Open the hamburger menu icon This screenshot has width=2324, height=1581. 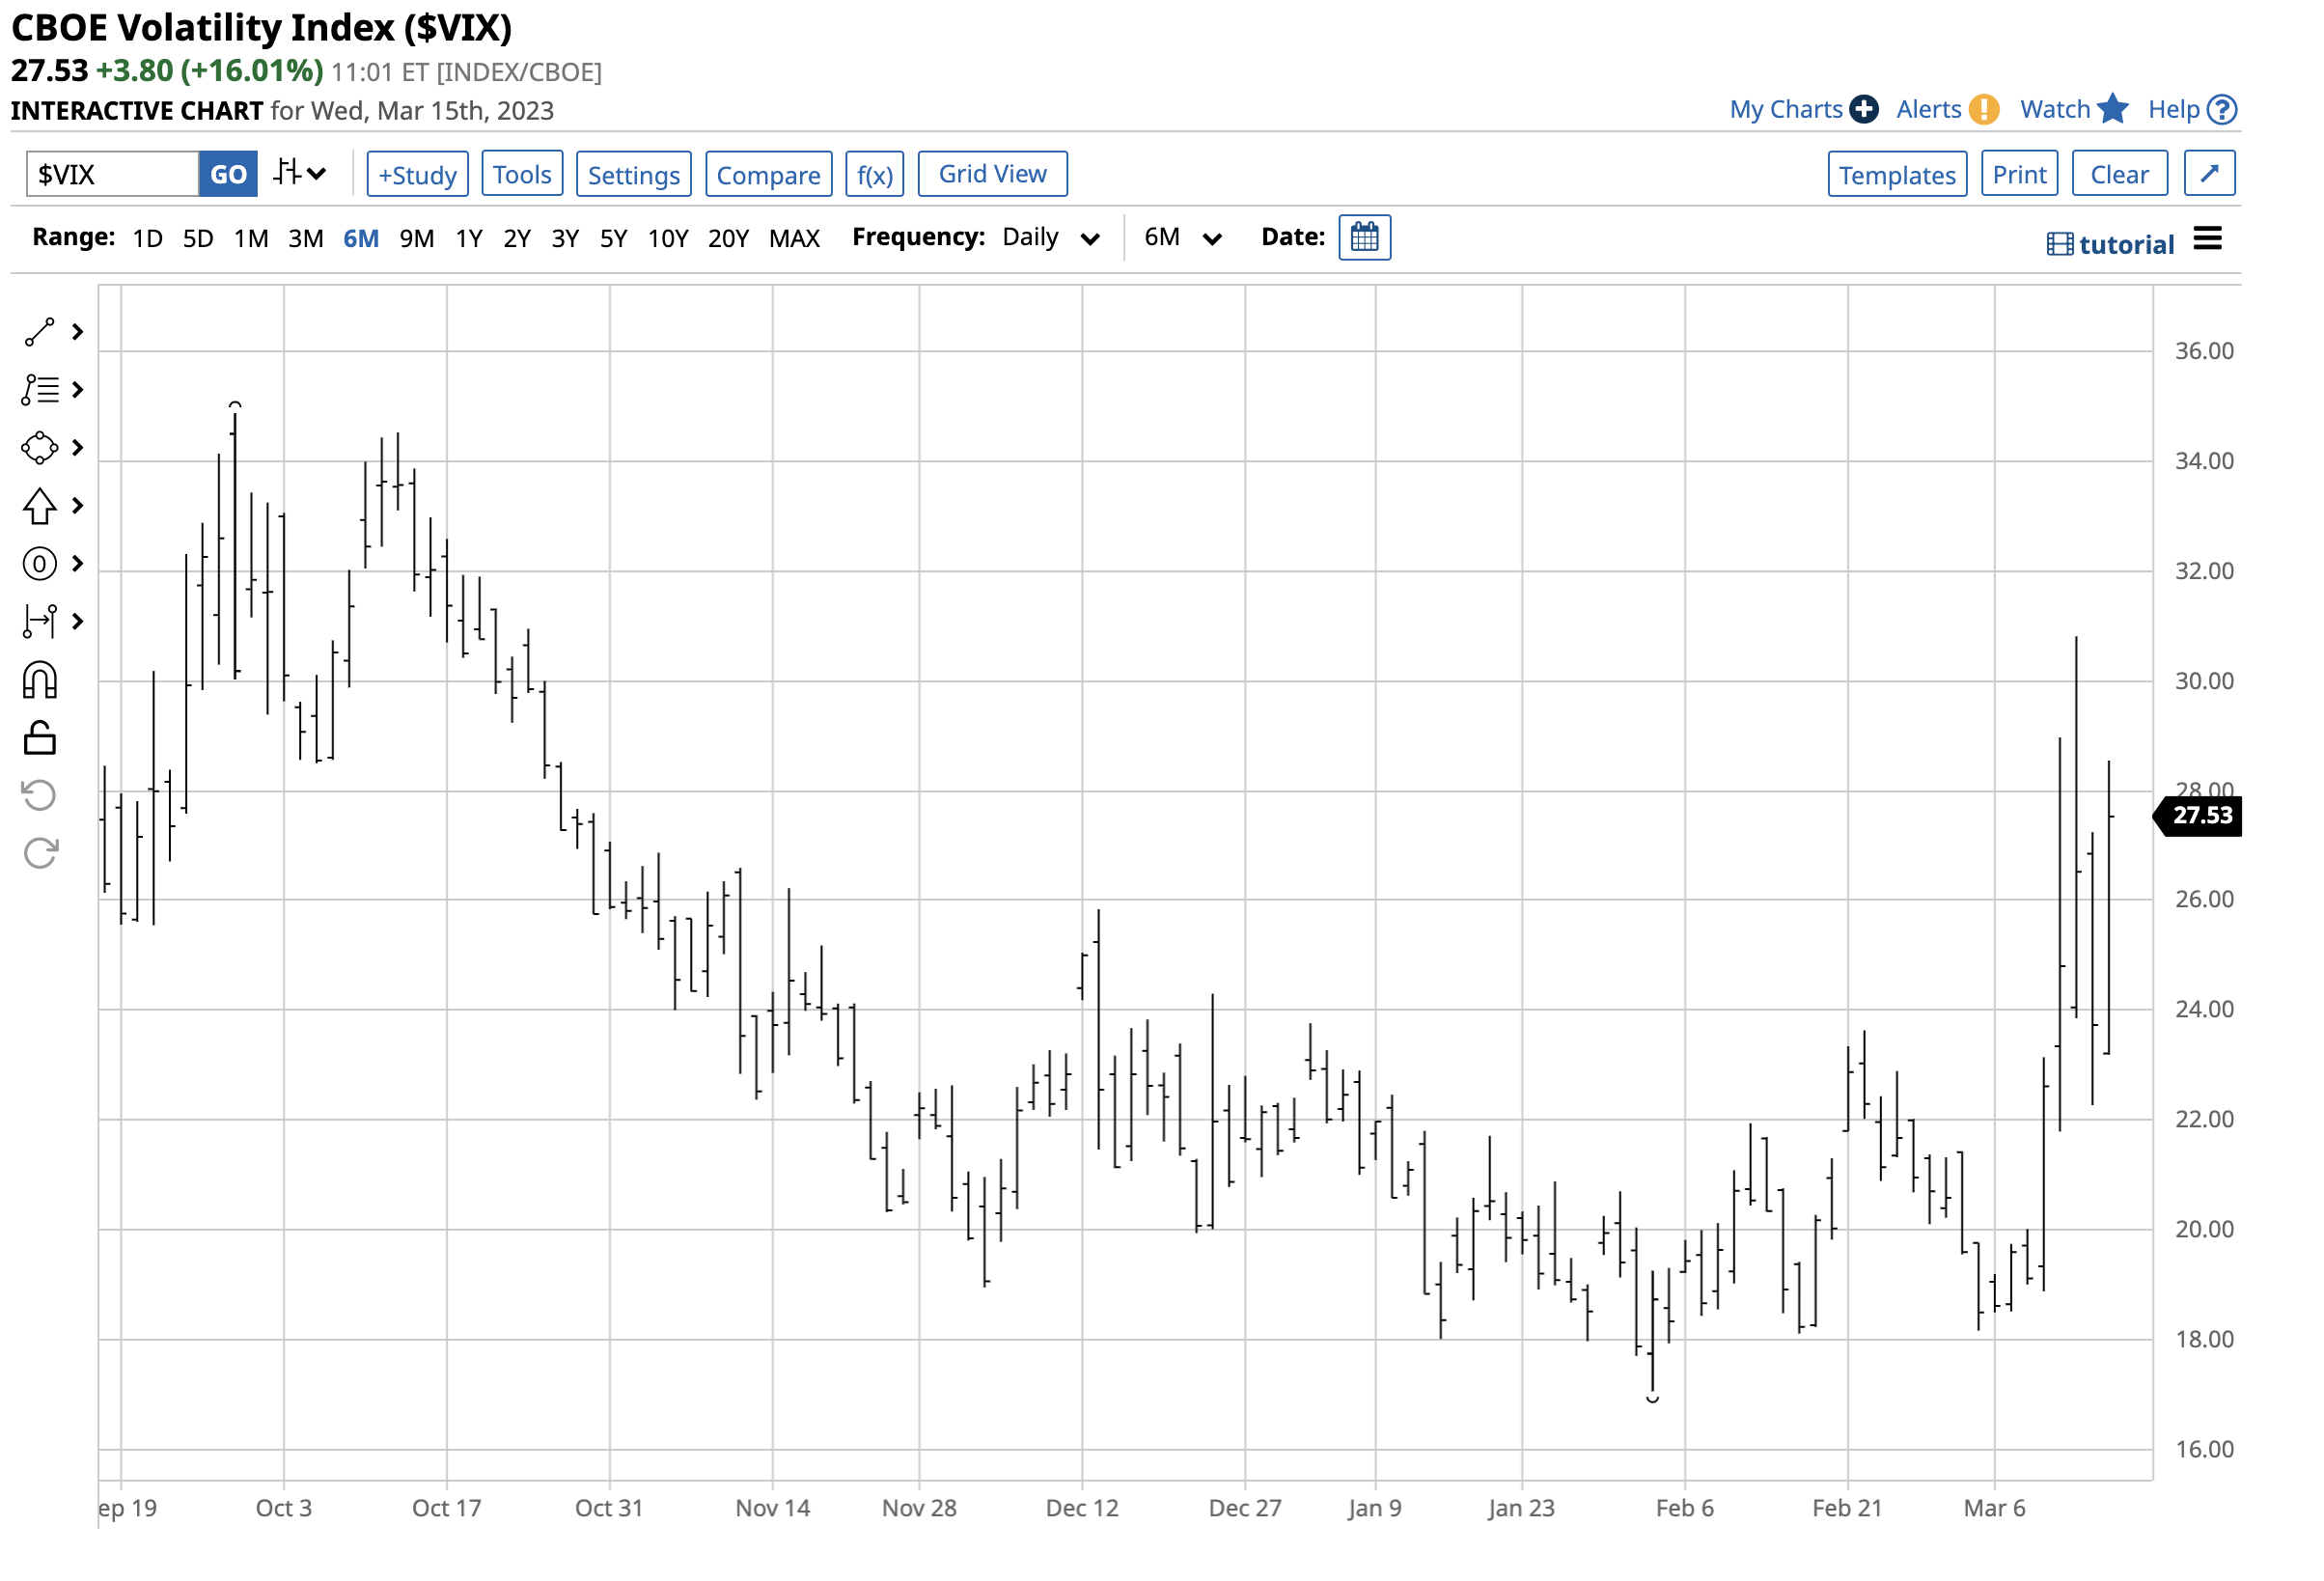pos(2210,239)
